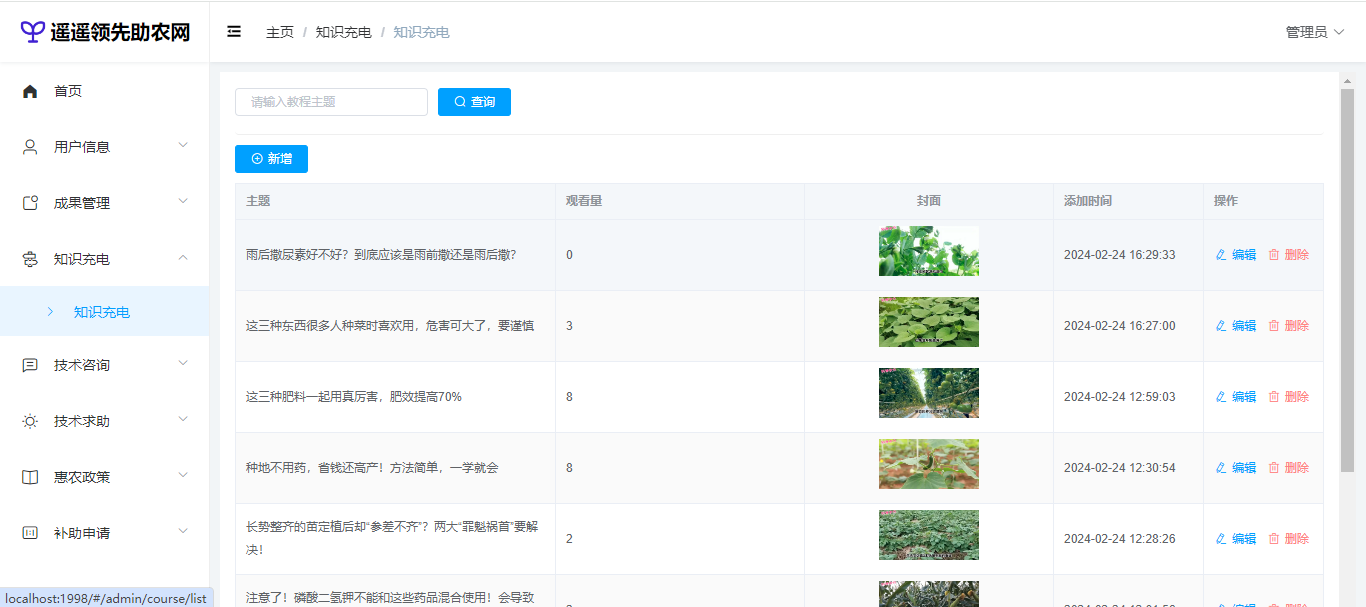This screenshot has width=1366, height=607.
Task: Click the 技术求助 sun icon
Action: [30, 421]
